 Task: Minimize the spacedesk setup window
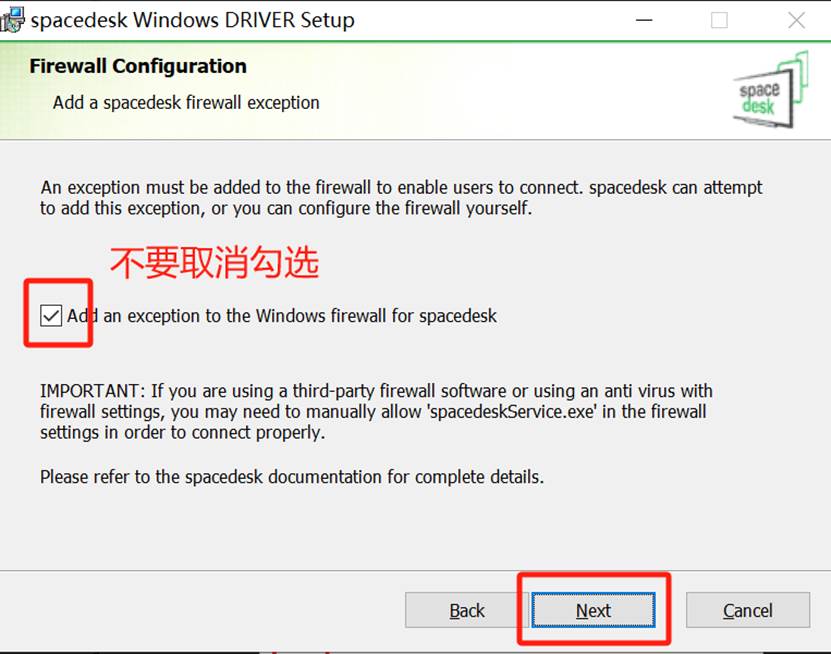click(644, 20)
